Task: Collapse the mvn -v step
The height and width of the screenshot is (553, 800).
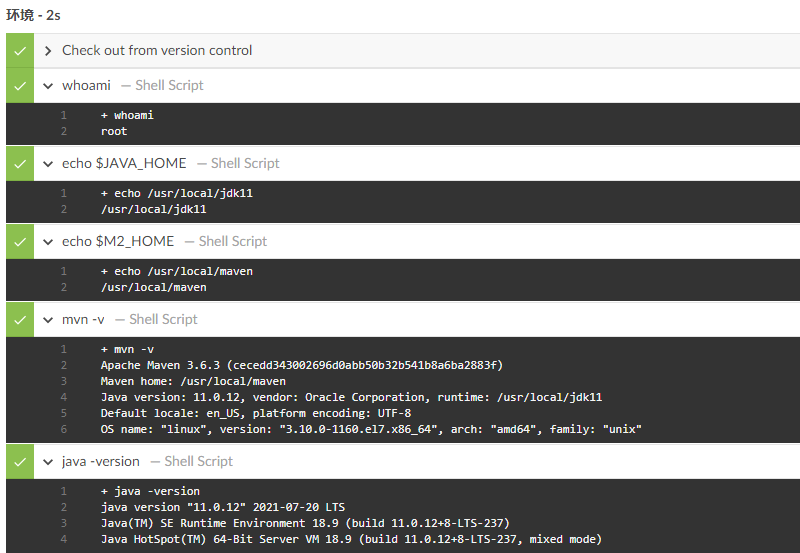Action: [x=48, y=320]
